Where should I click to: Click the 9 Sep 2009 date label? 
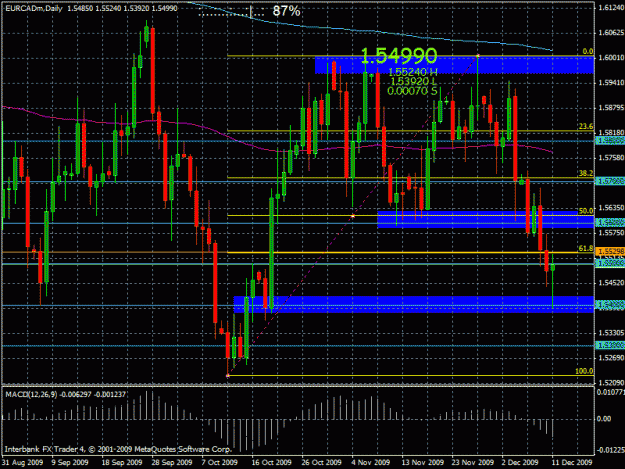tap(70, 462)
